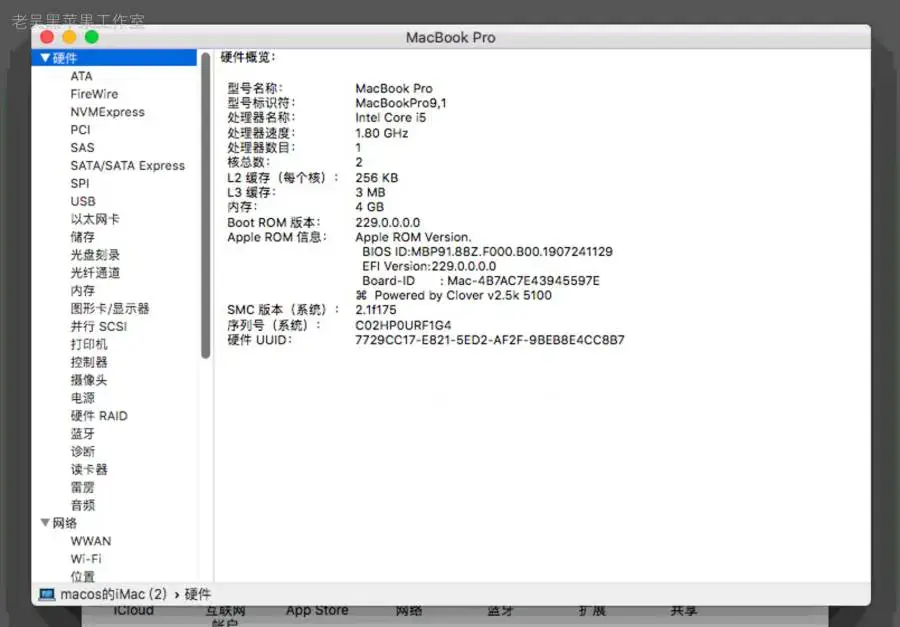Collapse the 网络 disclosure triangle
This screenshot has width=900, height=627.
point(45,522)
